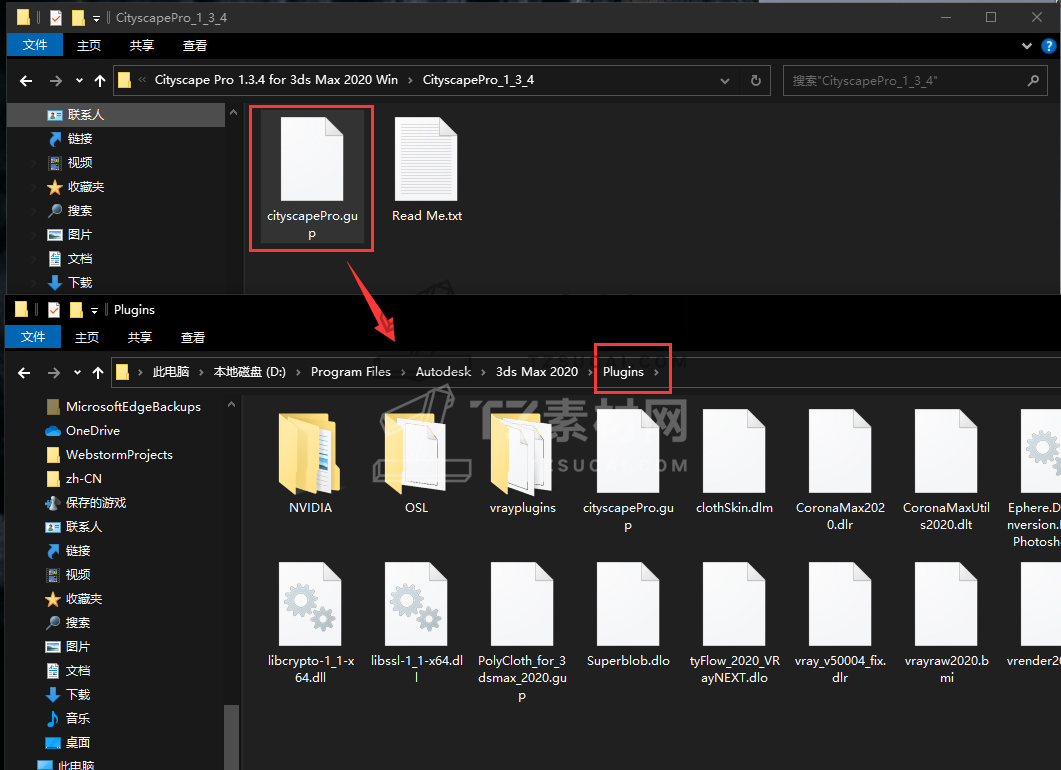1061x770 pixels.
Task: Navigate to Autodesk breadcrumb
Action: [x=443, y=372]
